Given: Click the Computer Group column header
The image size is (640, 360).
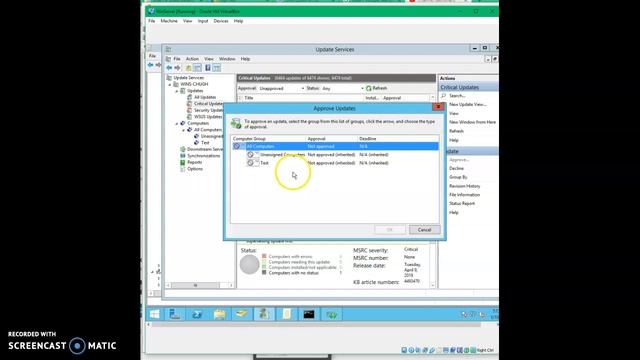Looking at the screenshot, I should click(268, 139).
